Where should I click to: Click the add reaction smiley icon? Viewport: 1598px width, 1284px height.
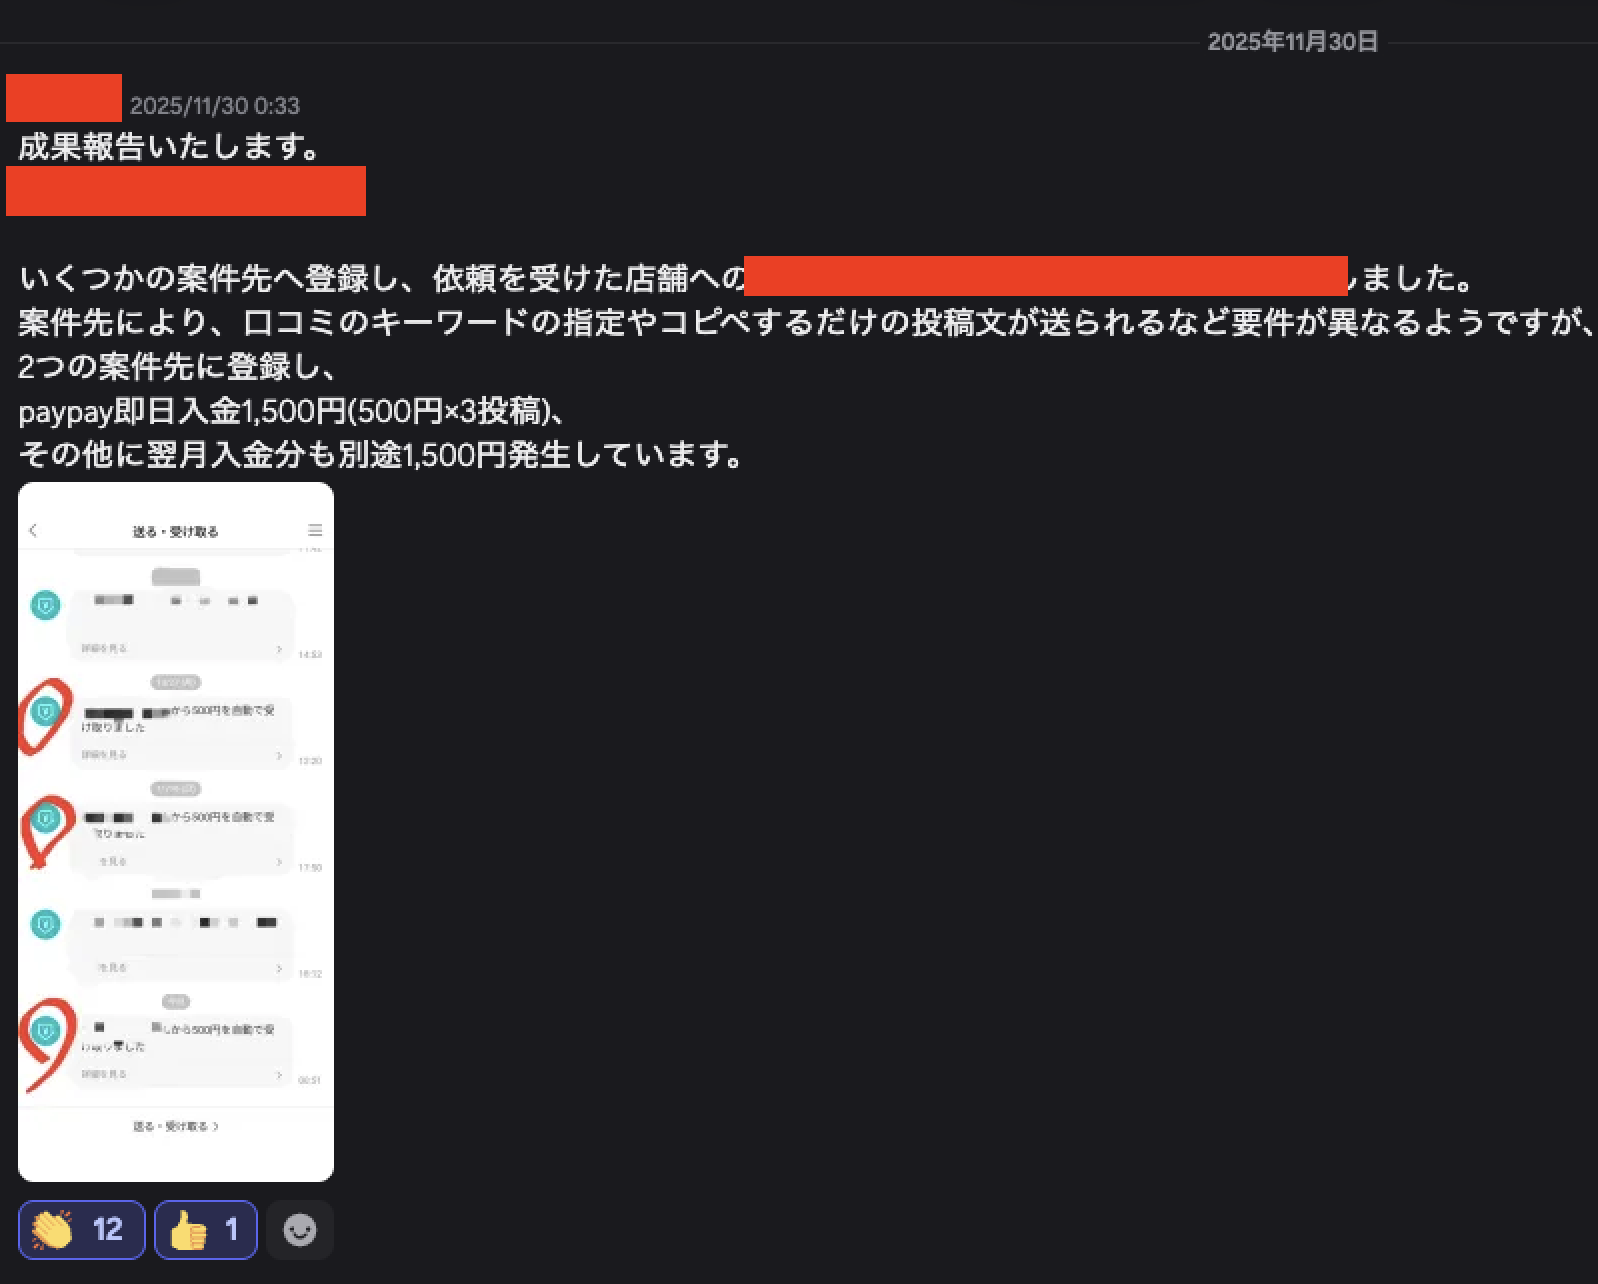(299, 1229)
